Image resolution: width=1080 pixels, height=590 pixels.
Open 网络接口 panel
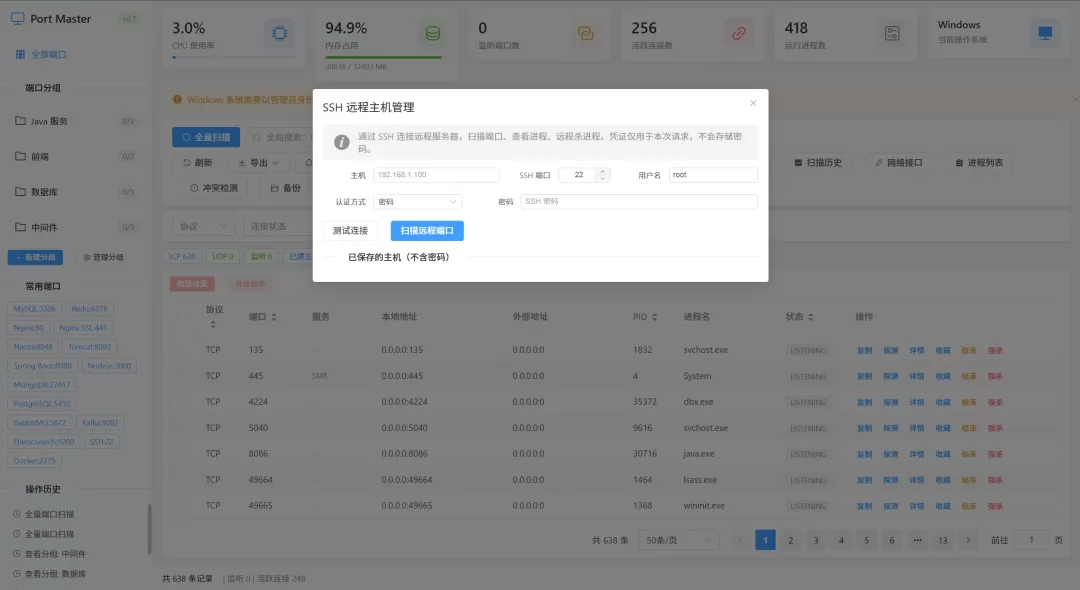click(899, 163)
